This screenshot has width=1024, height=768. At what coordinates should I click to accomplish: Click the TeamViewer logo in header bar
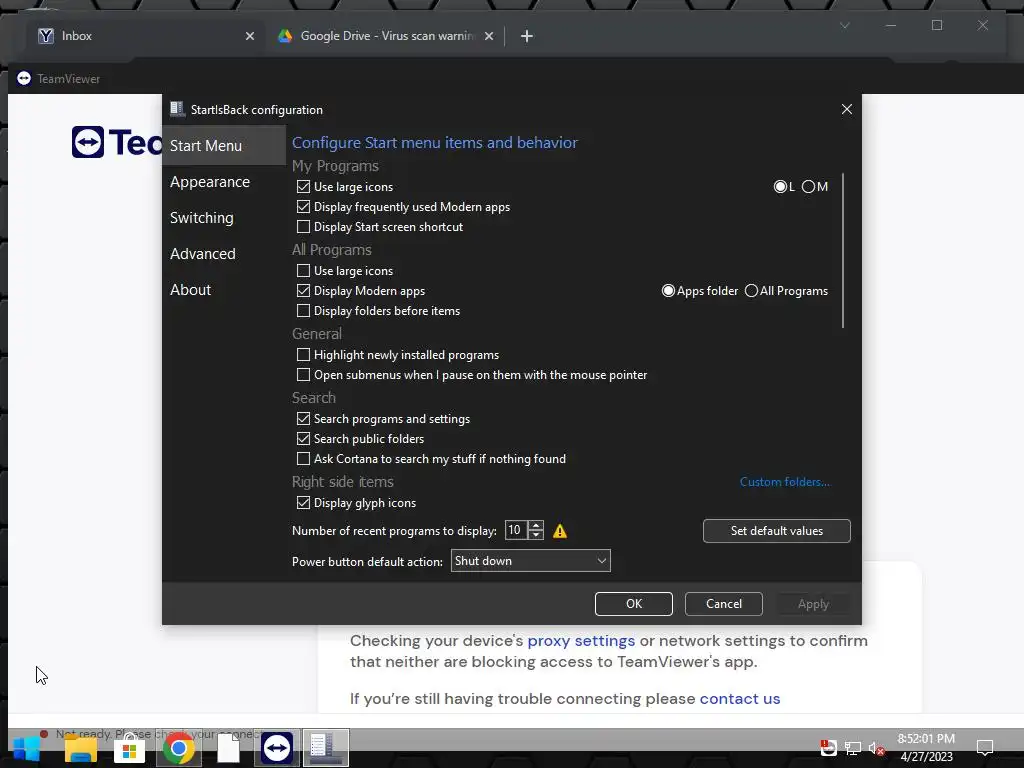pyautogui.click(x=24, y=78)
